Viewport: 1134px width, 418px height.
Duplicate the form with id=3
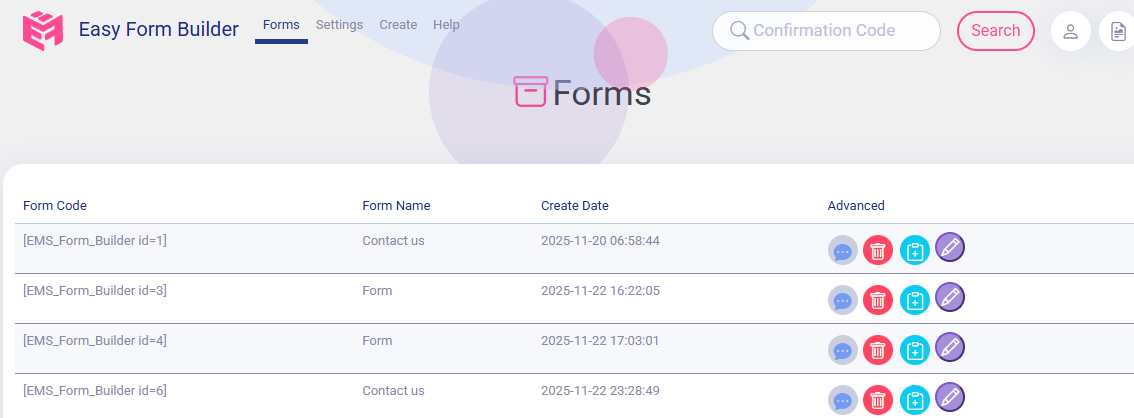pos(915,300)
